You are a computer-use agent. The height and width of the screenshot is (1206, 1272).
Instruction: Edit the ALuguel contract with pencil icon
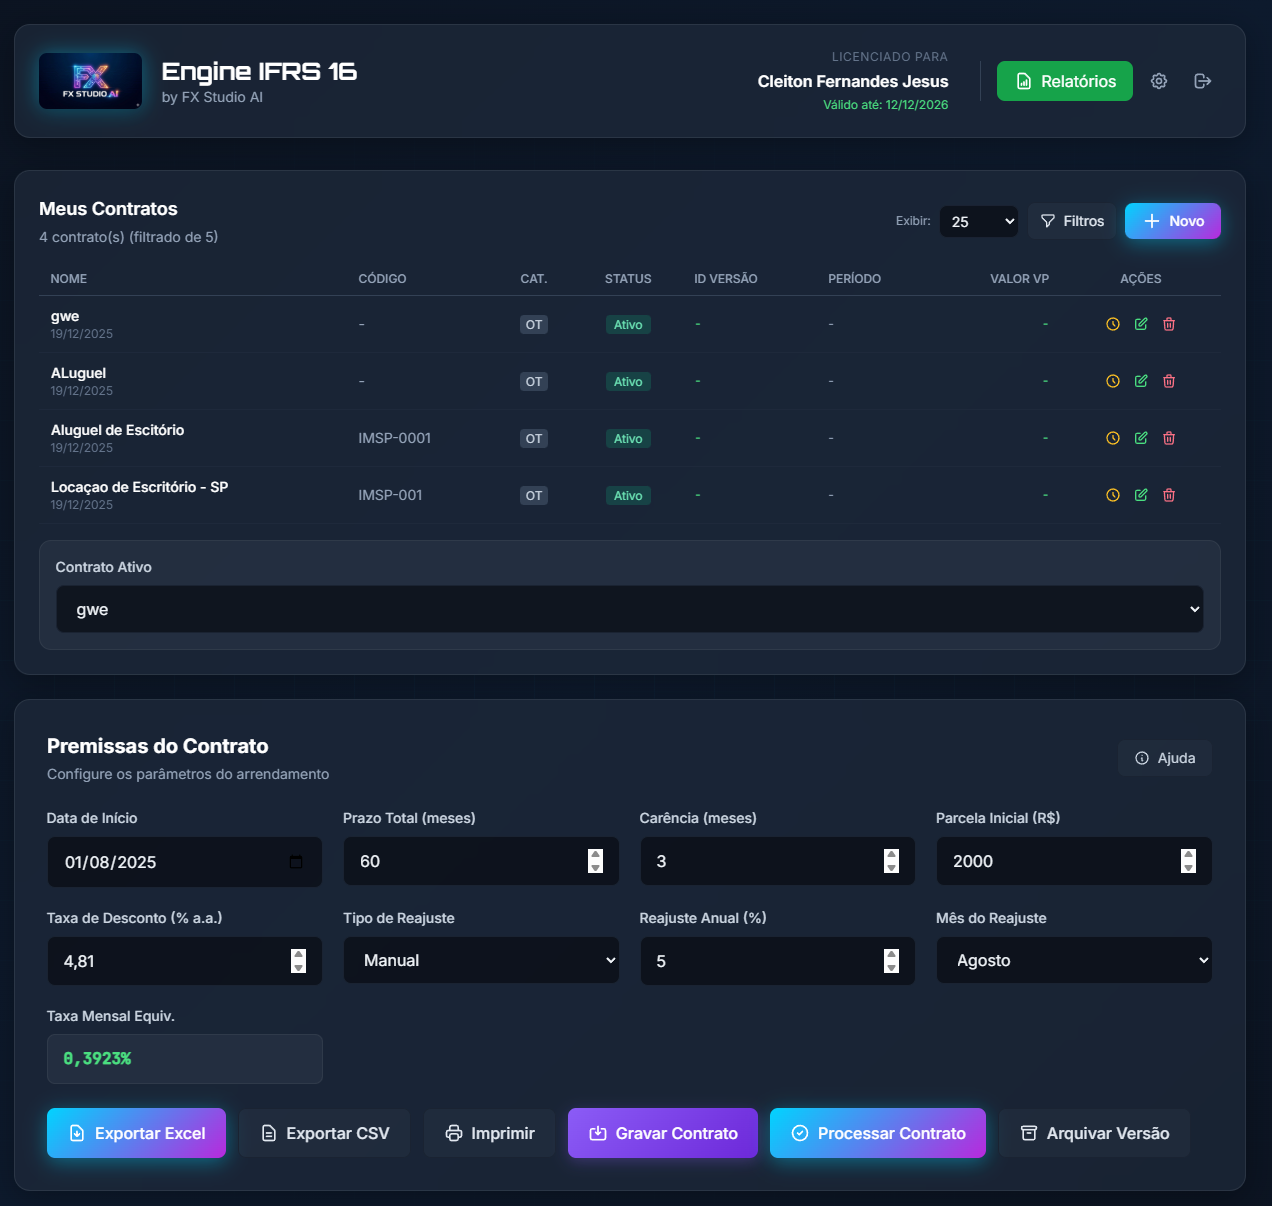pos(1141,381)
